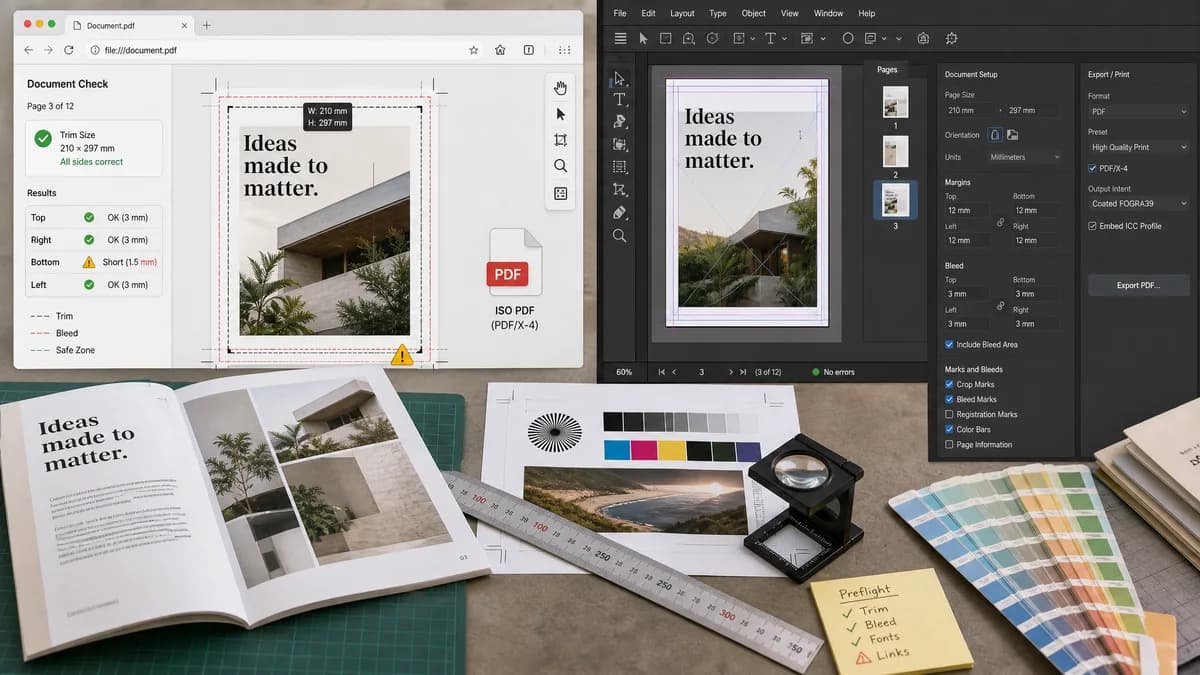Screen dimensions: 1200x675
Task: Select page 2 thumbnail in Pages panel
Action: click(895, 151)
